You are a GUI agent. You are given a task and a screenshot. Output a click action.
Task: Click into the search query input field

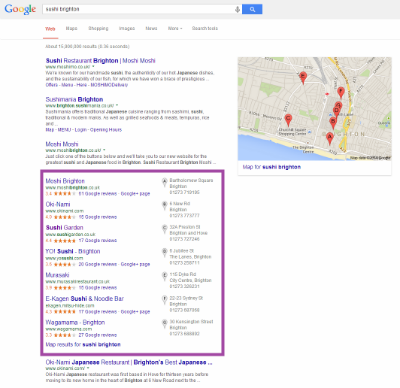(x=138, y=9)
